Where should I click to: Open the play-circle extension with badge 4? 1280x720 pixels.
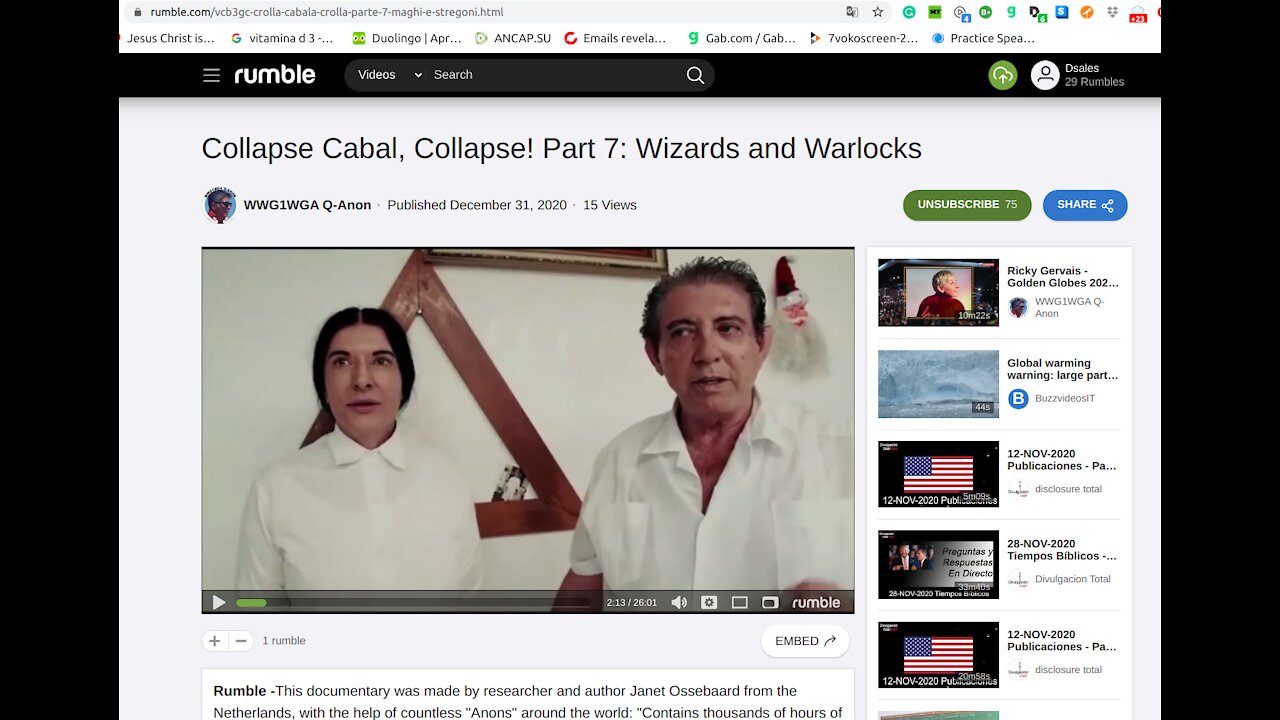961,13
